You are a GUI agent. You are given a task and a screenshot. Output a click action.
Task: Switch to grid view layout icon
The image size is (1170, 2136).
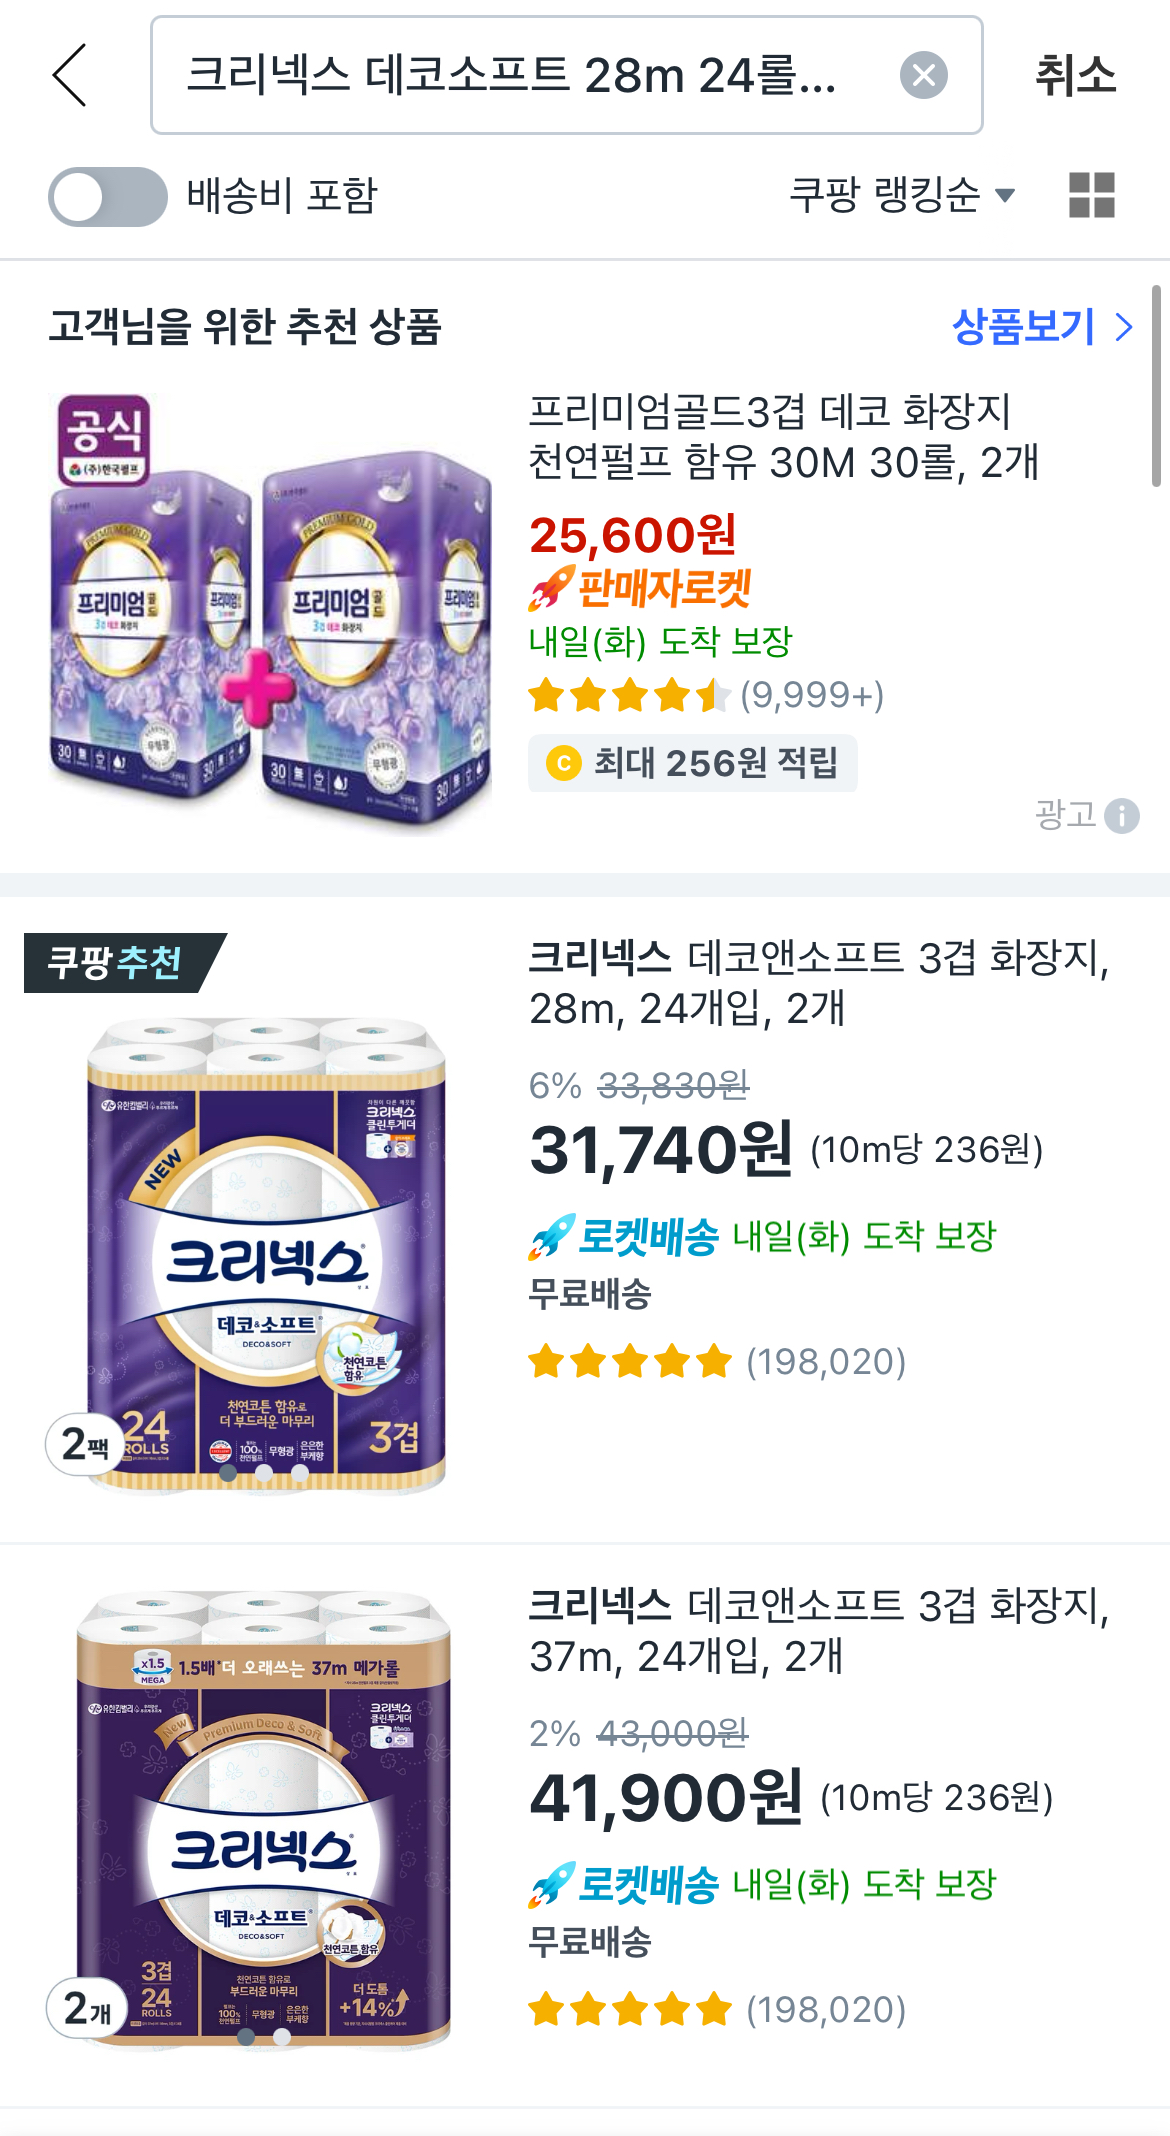(1091, 195)
